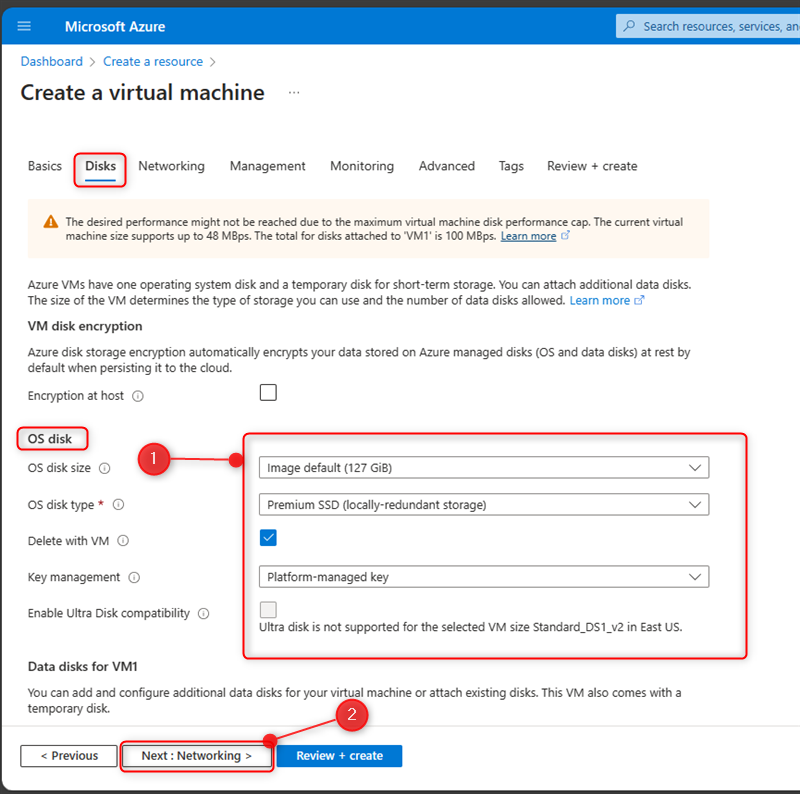This screenshot has height=794, width=800.
Task: Enable the Encryption at host checkbox
Action: [268, 393]
